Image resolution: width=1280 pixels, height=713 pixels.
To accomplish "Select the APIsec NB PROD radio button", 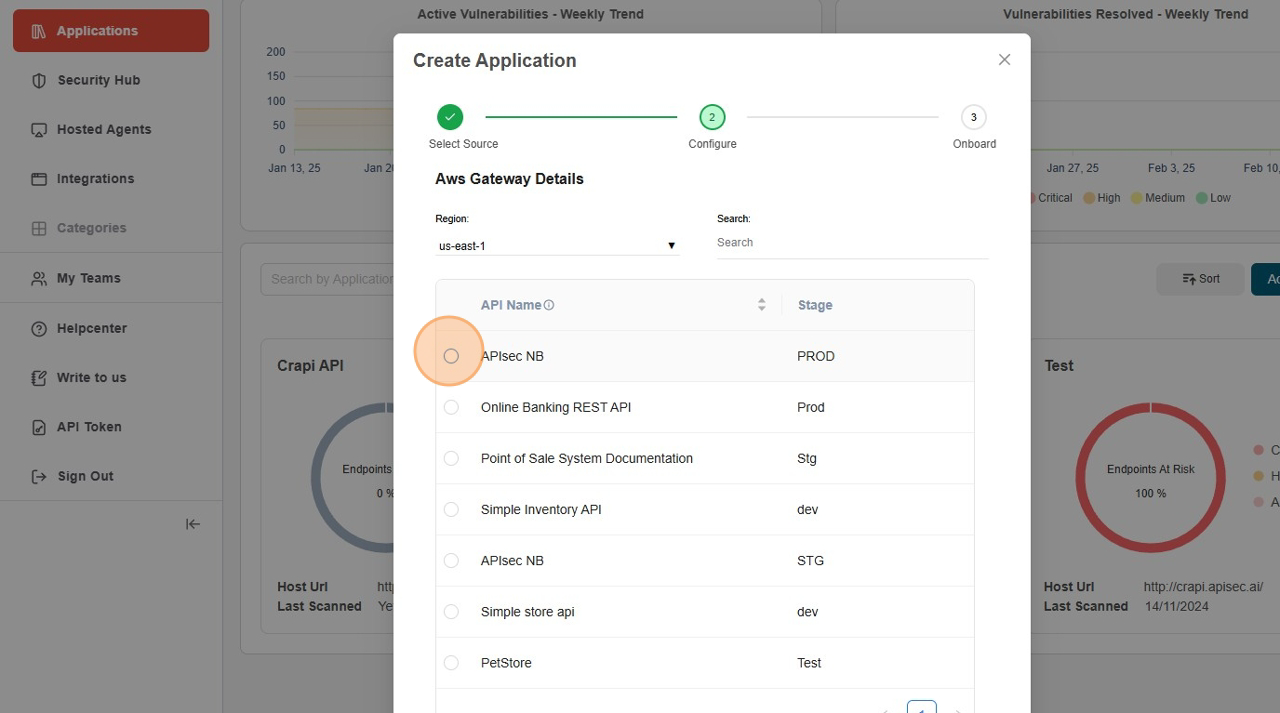I will tap(451, 356).
